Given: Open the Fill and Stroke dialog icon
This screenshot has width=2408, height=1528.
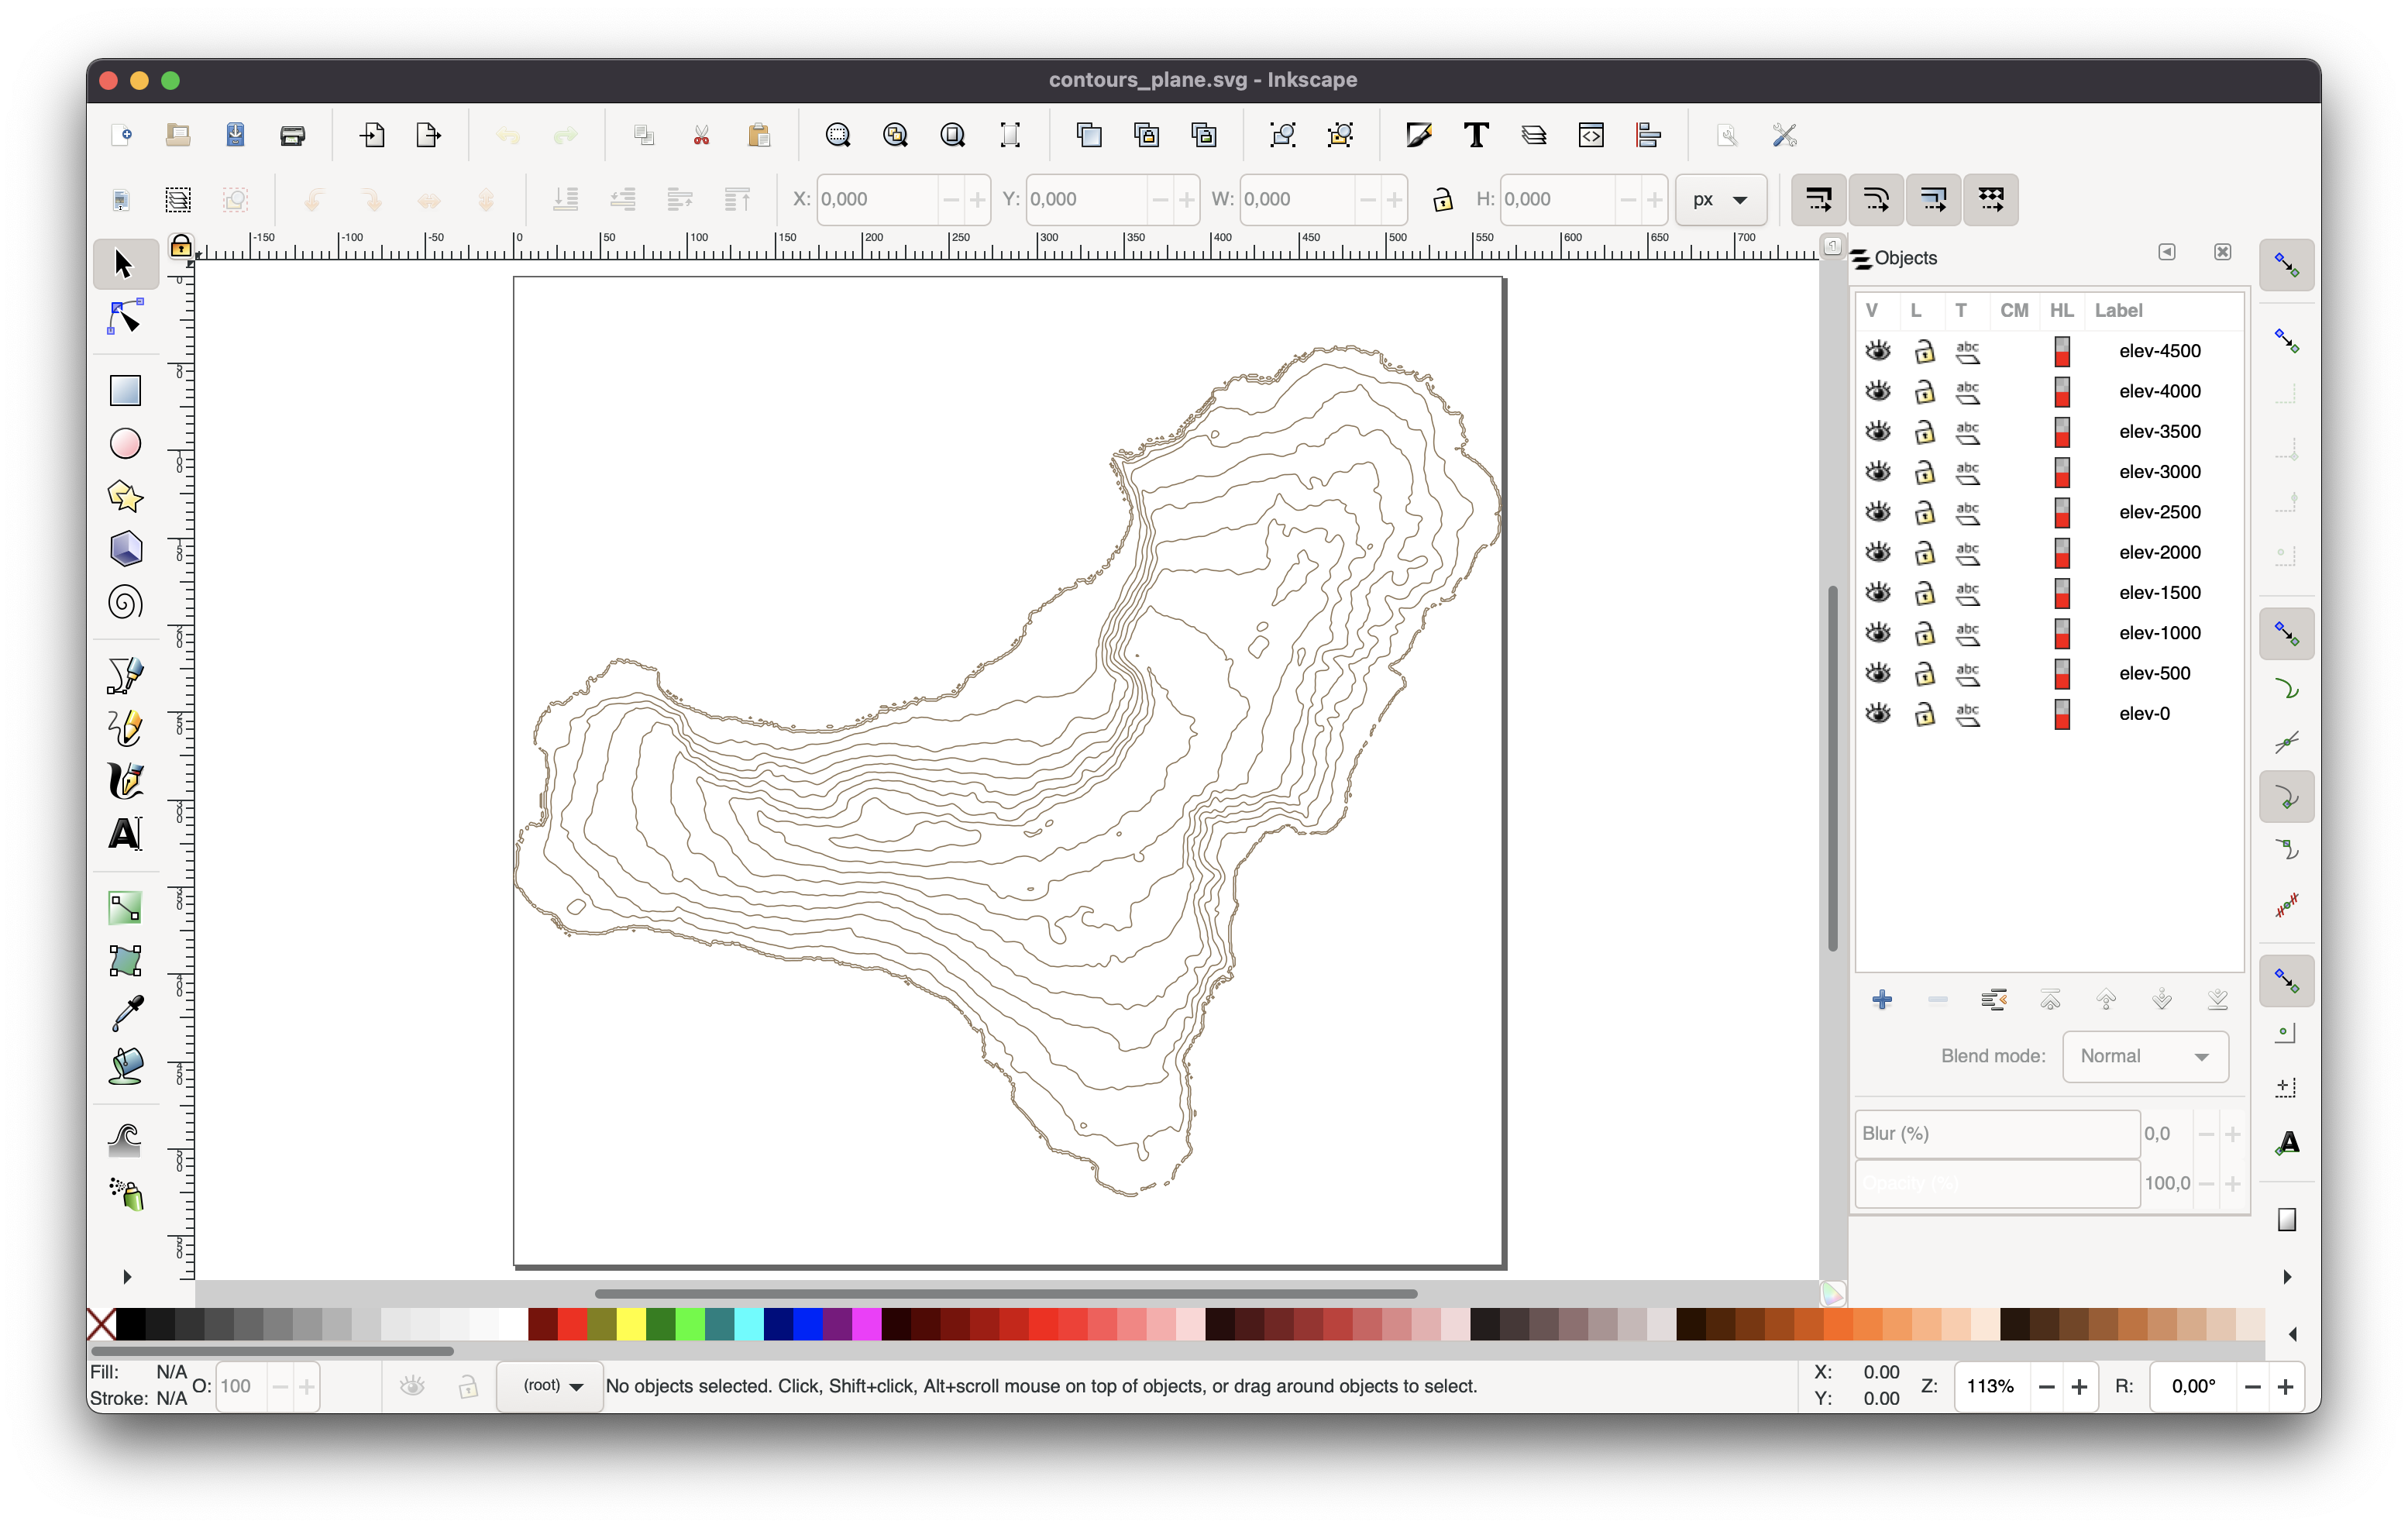Looking at the screenshot, I should pyautogui.click(x=1419, y=134).
